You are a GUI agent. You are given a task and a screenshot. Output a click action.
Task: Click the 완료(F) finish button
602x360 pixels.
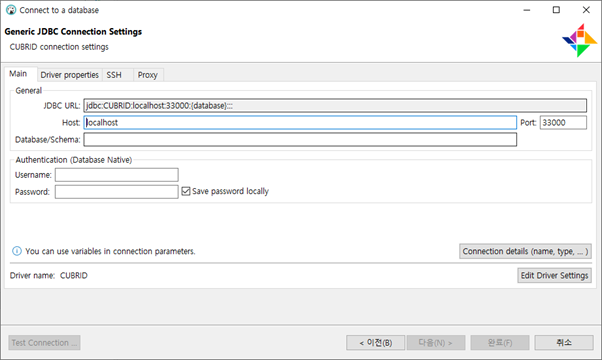[x=500, y=343]
